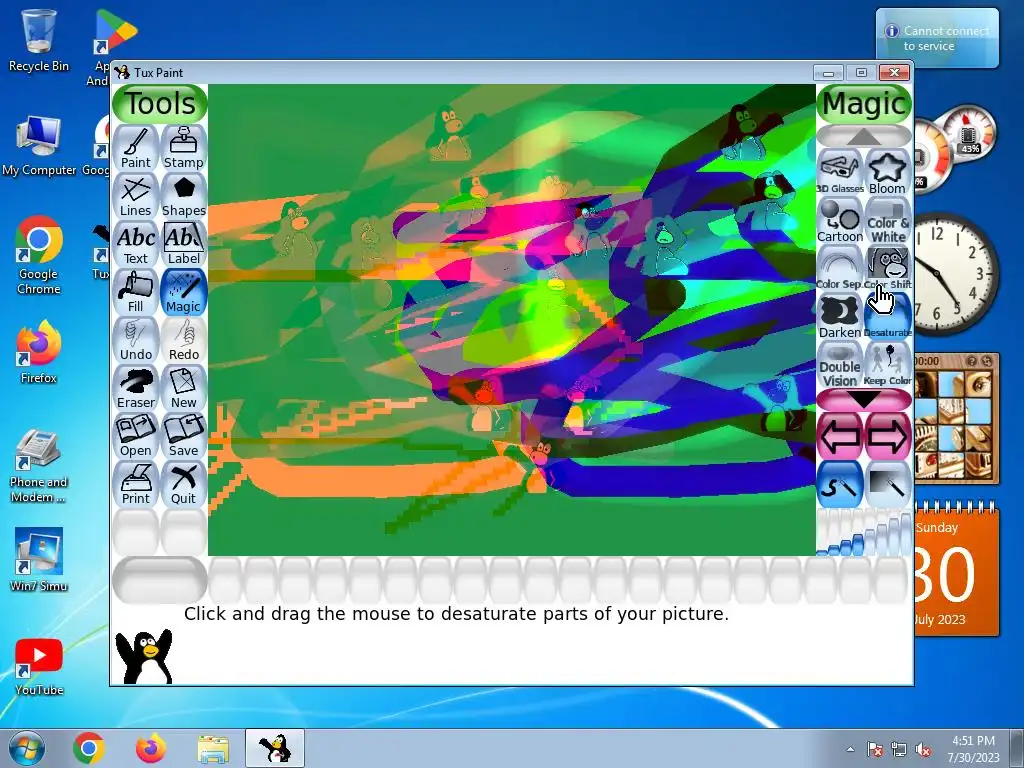Choose the Color & White effect
The image size is (1024, 768).
pos(888,221)
